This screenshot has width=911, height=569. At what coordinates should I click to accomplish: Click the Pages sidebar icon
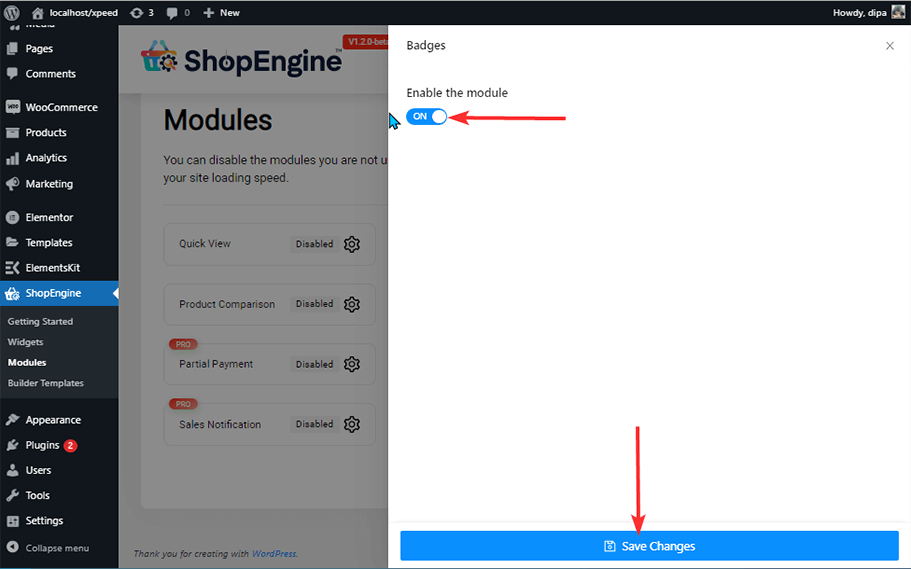pyautogui.click(x=12, y=49)
